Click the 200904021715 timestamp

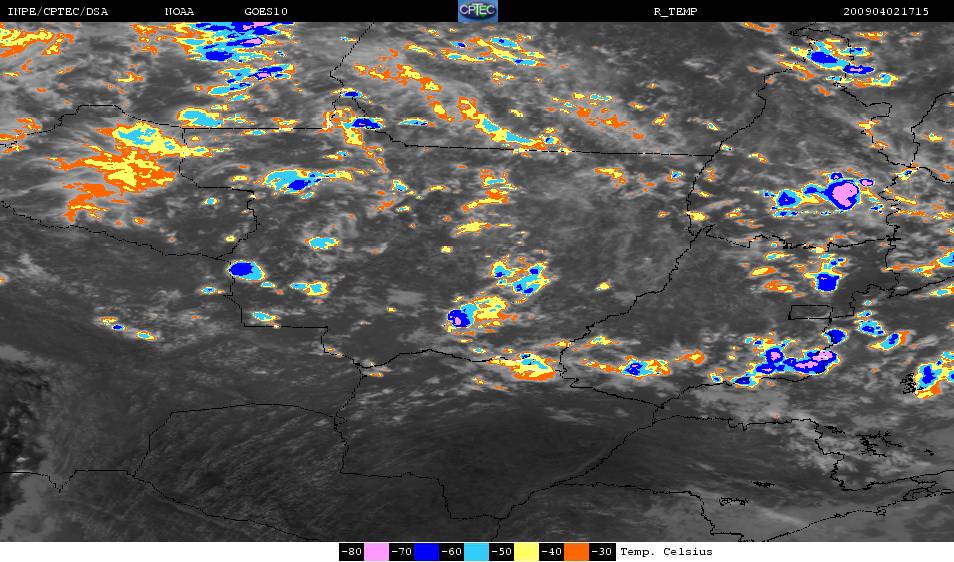[886, 12]
